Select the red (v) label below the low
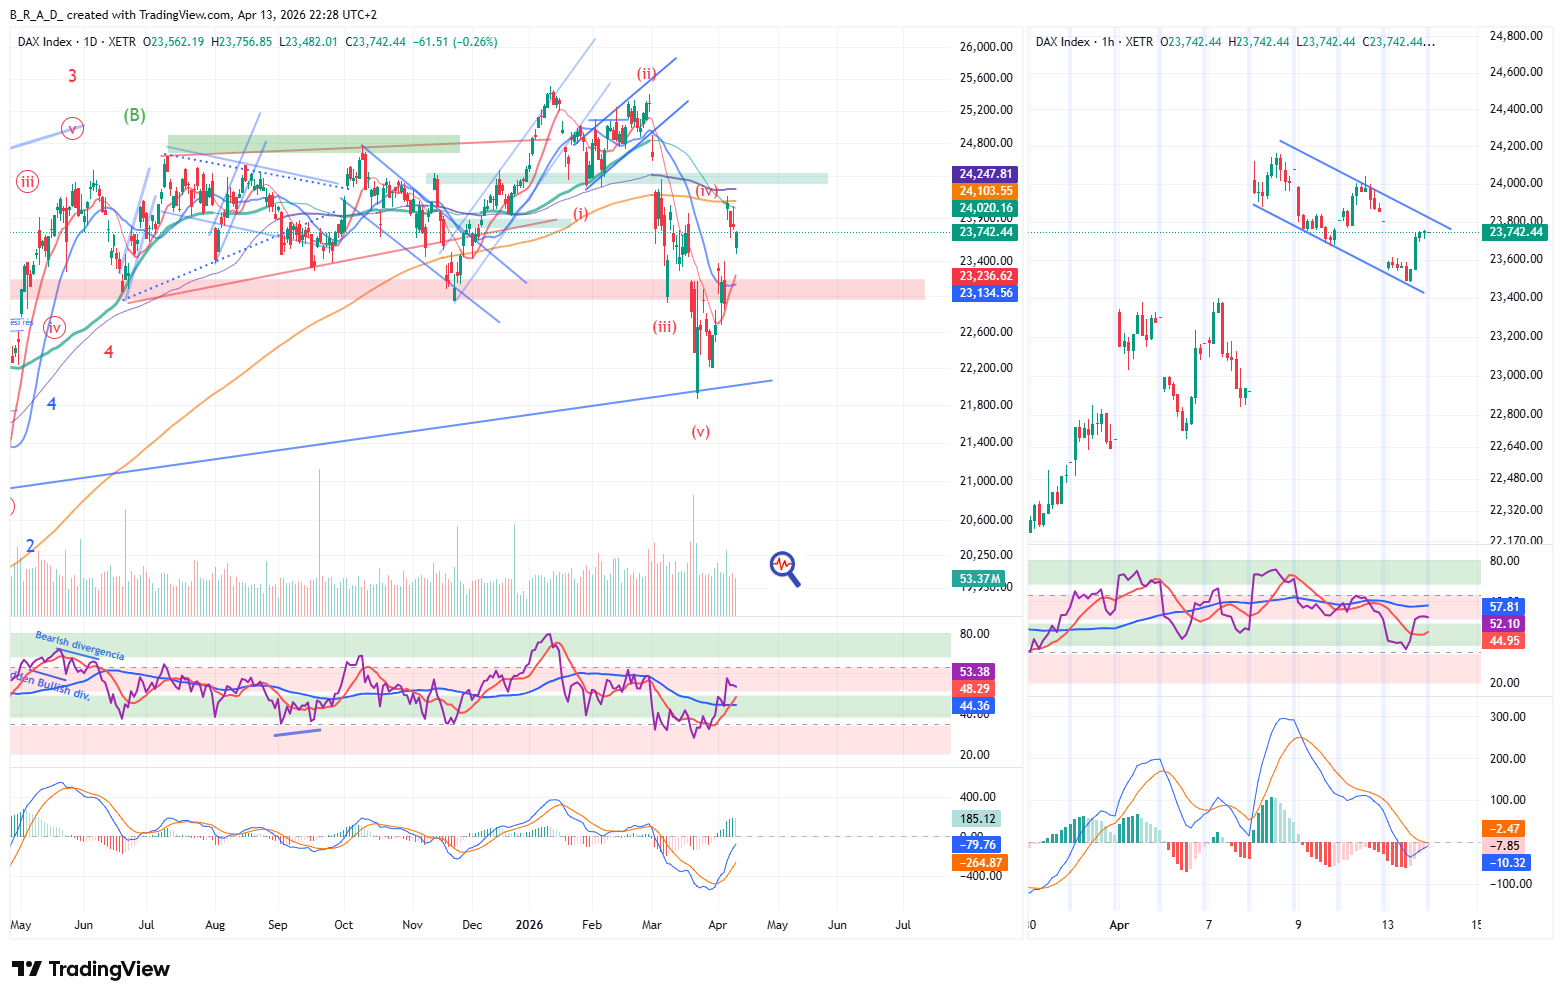This screenshot has width=1563, height=999. (700, 432)
